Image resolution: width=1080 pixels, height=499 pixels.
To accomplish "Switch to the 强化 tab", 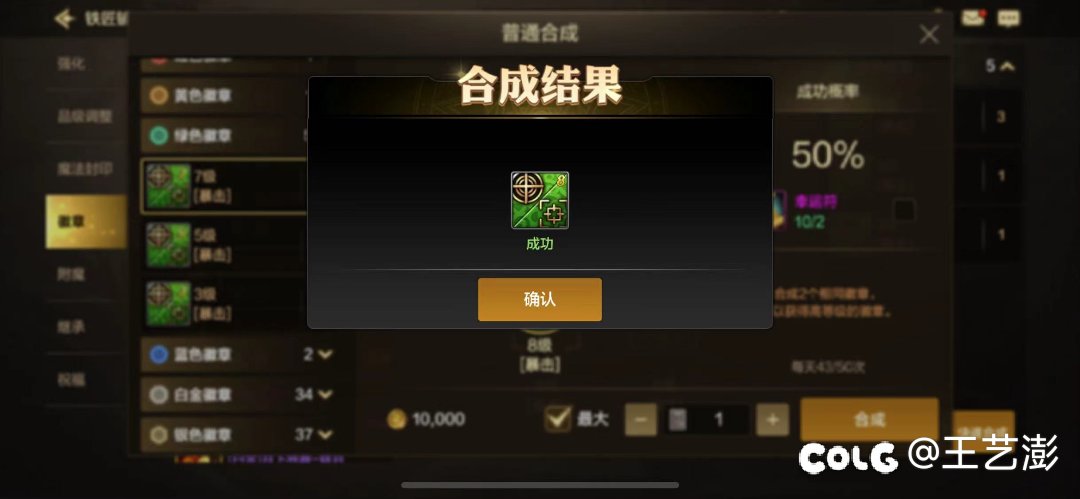I will click(x=71, y=64).
